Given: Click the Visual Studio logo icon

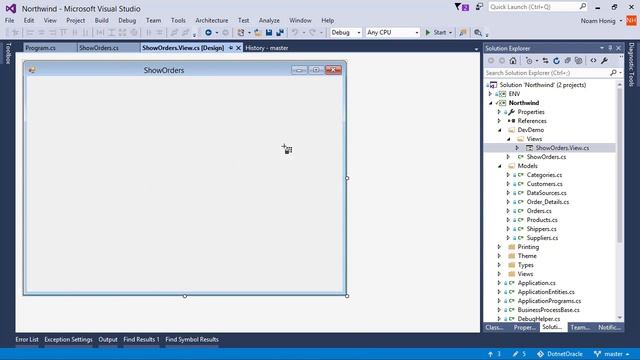Looking at the screenshot, I should tap(11, 8).
